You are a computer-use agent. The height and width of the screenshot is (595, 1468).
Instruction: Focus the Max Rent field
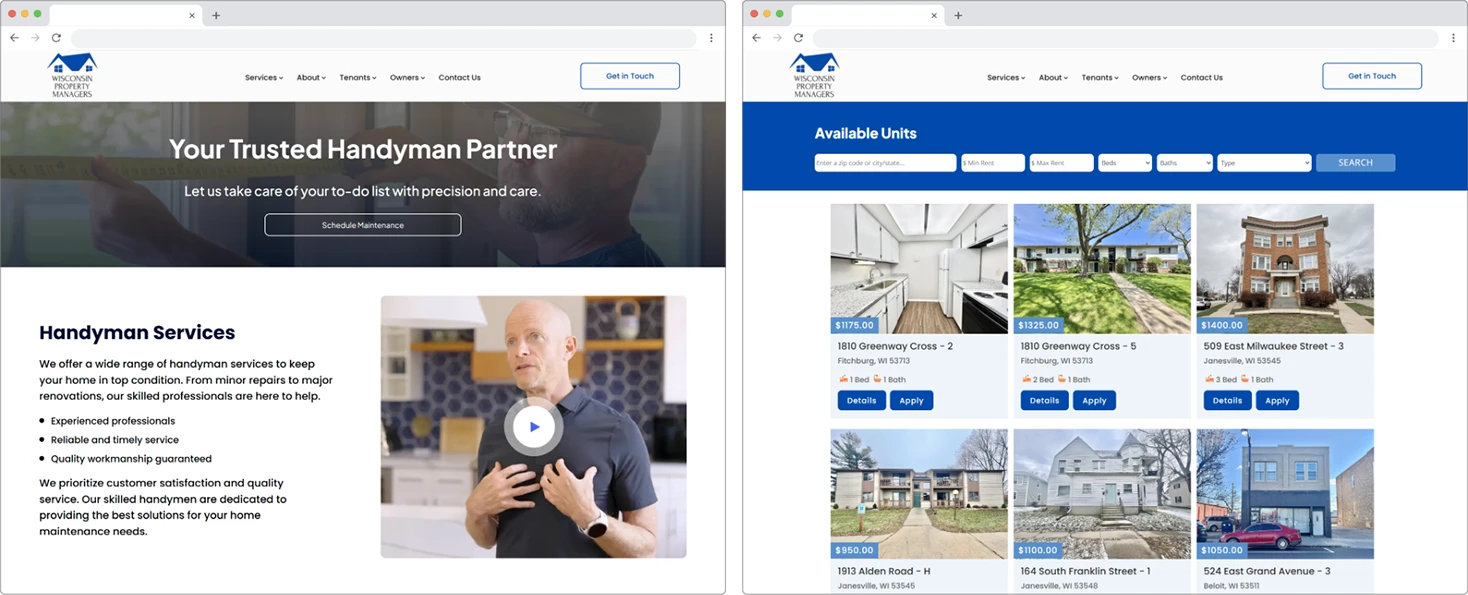click(x=1061, y=163)
